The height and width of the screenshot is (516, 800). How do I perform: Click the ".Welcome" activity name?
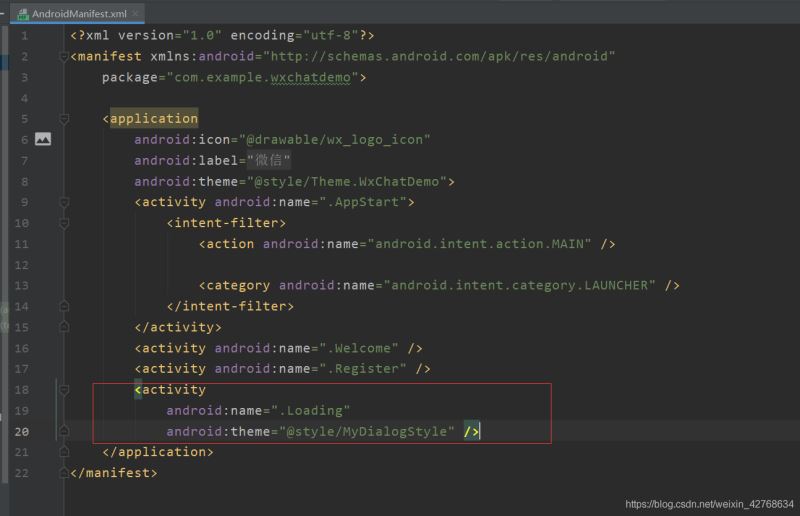pos(359,348)
